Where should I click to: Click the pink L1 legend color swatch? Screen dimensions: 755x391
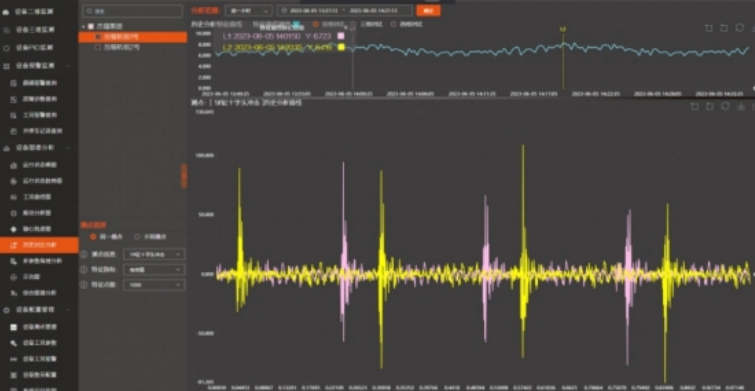pyautogui.click(x=341, y=36)
